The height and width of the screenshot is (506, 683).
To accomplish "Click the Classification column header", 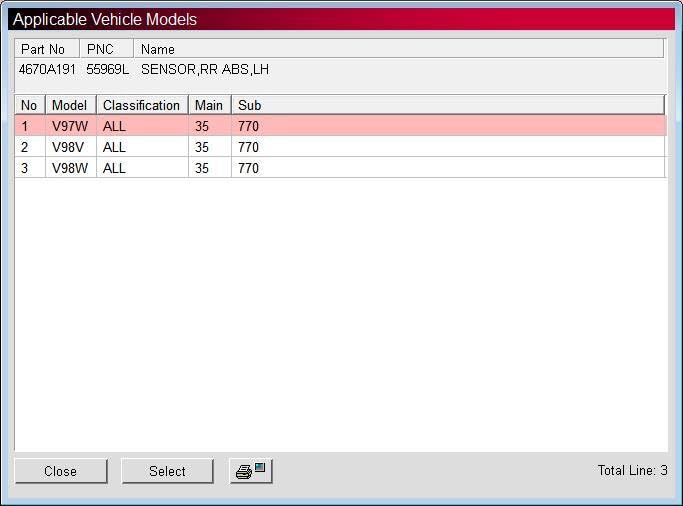I will click(x=142, y=105).
